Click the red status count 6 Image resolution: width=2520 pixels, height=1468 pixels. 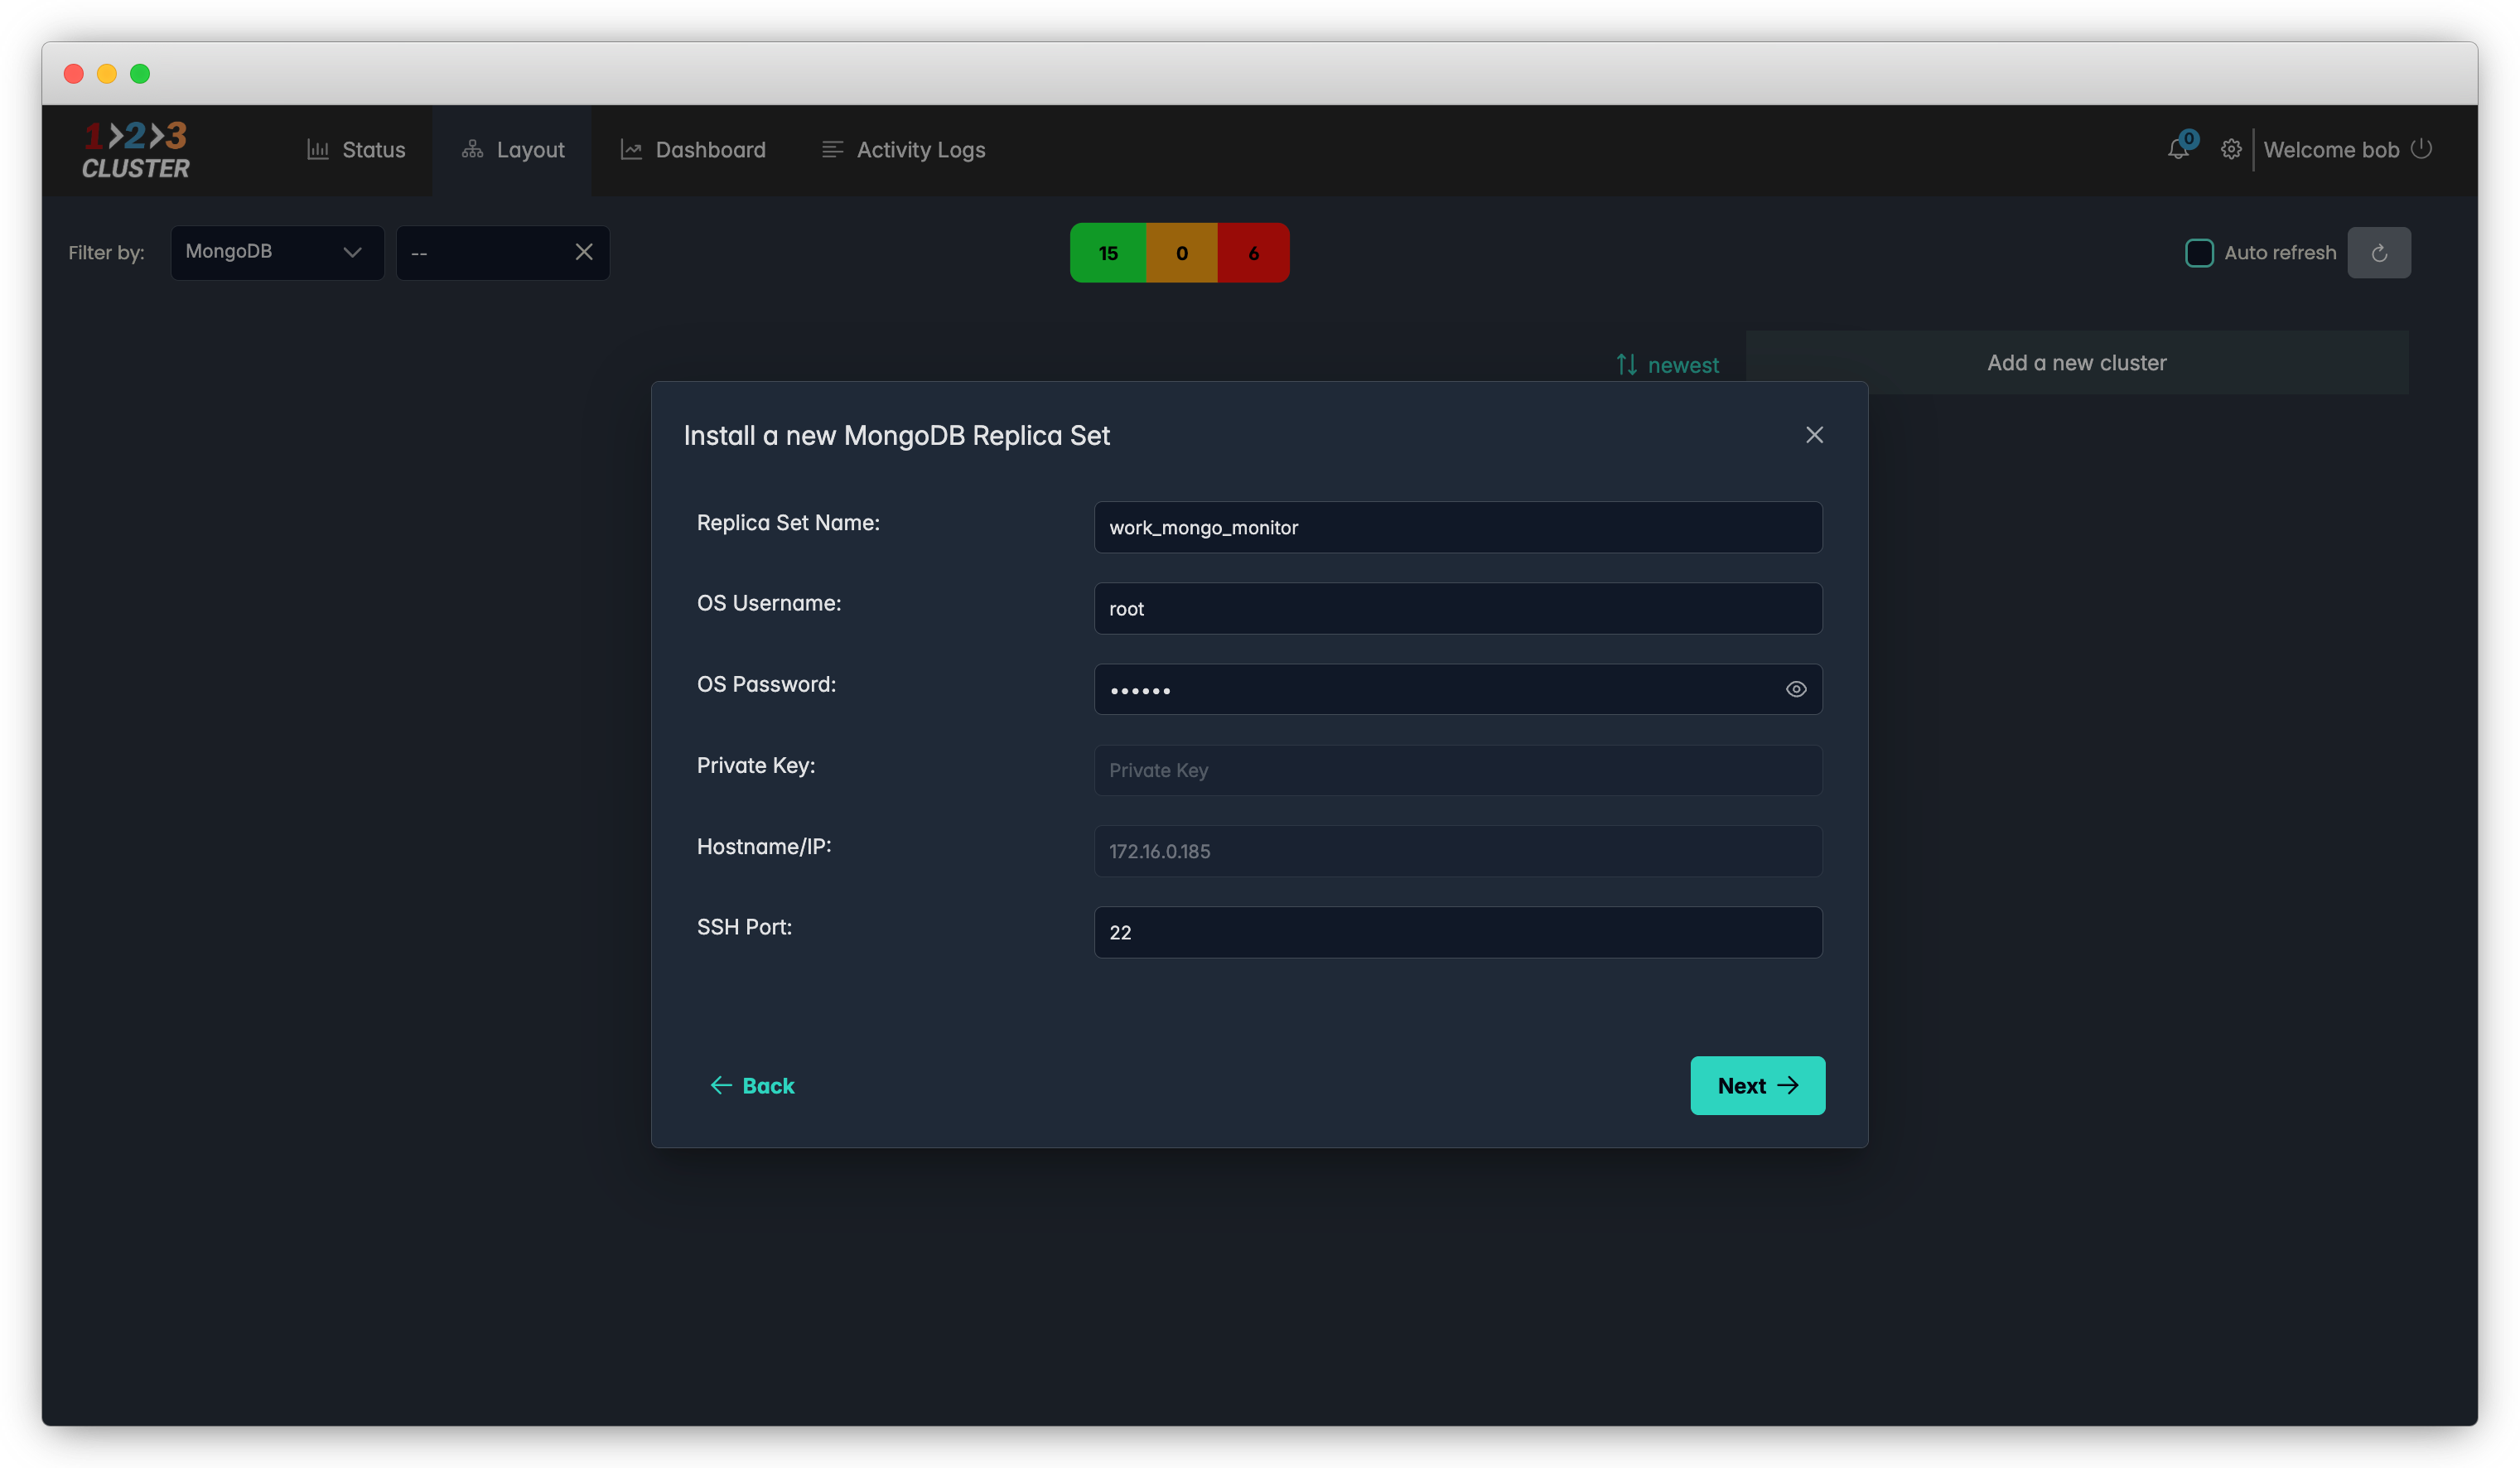click(x=1253, y=253)
